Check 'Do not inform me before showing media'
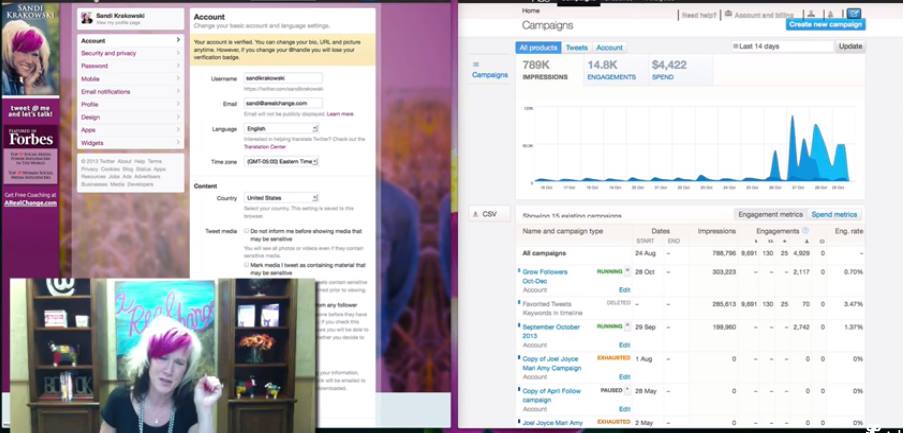This screenshot has height=433, width=903. point(246,231)
